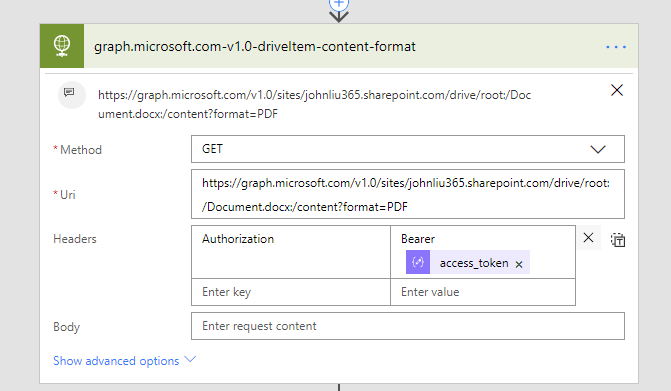The width and height of the screenshot is (671, 391).
Task: Click the access_token expression icon
Action: pos(418,262)
